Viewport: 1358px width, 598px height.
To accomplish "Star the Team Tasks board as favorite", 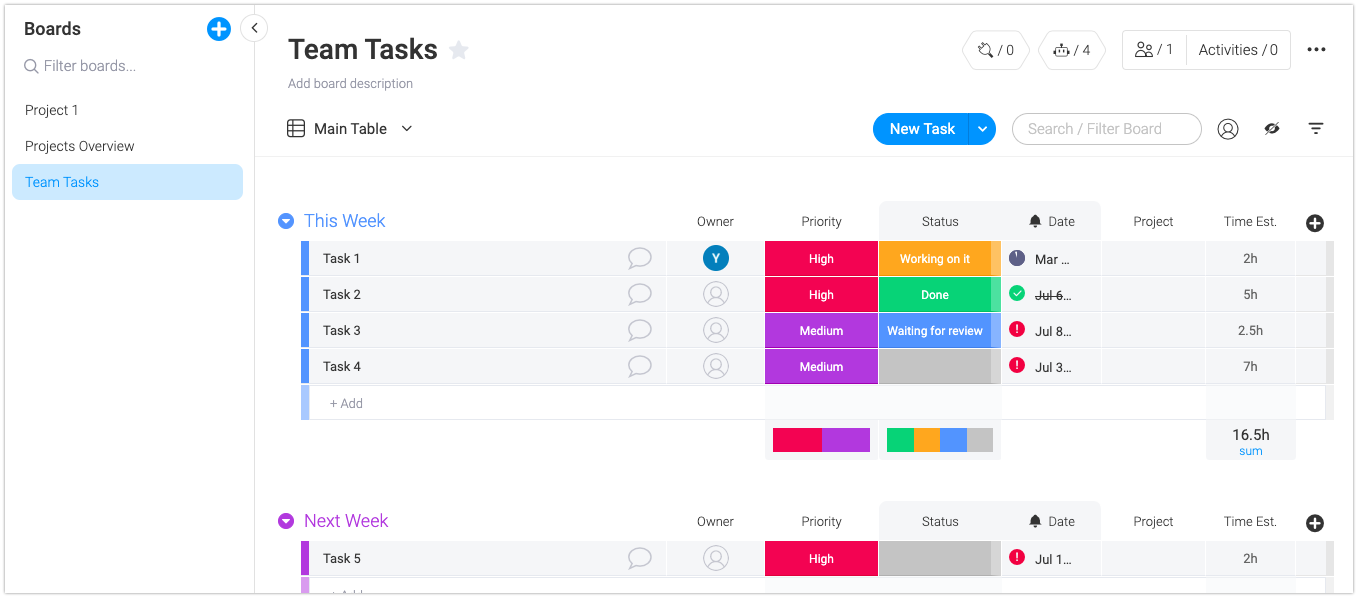I will [x=459, y=50].
